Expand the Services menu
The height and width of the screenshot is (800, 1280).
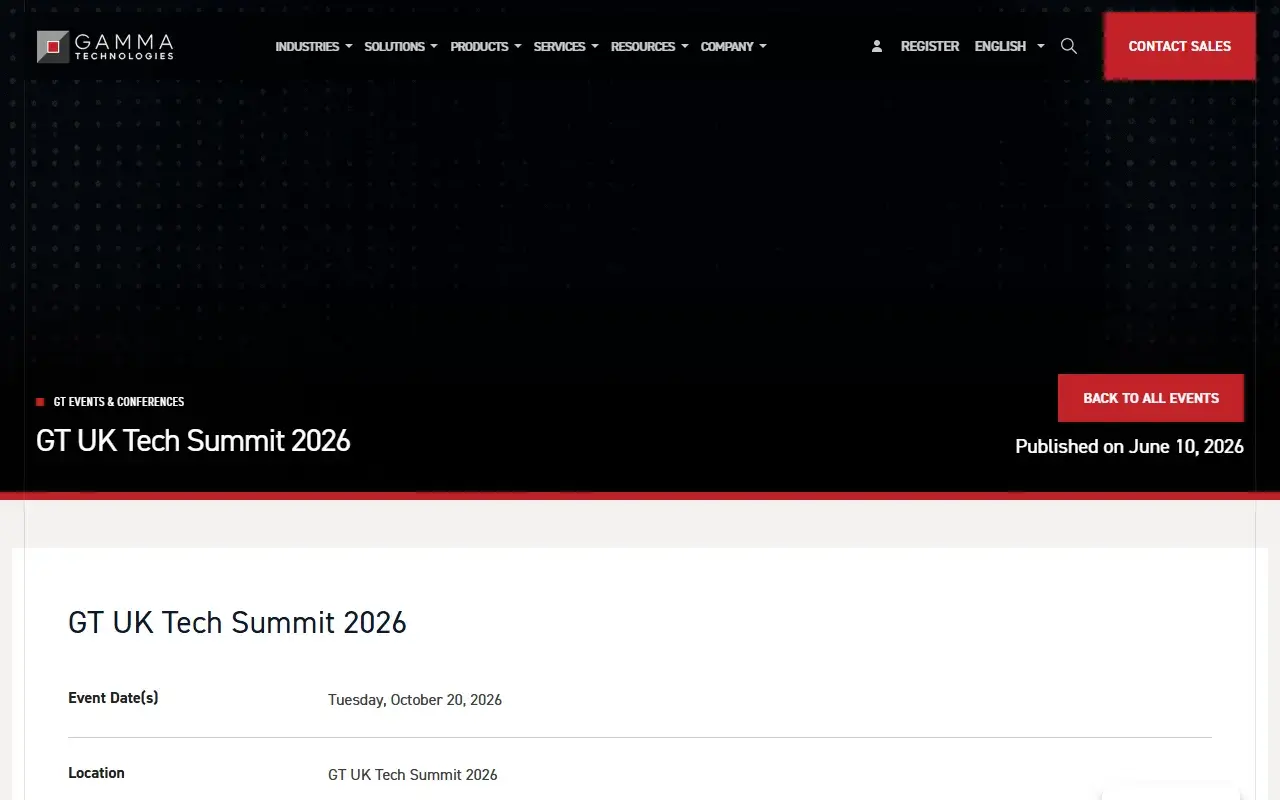tap(566, 46)
